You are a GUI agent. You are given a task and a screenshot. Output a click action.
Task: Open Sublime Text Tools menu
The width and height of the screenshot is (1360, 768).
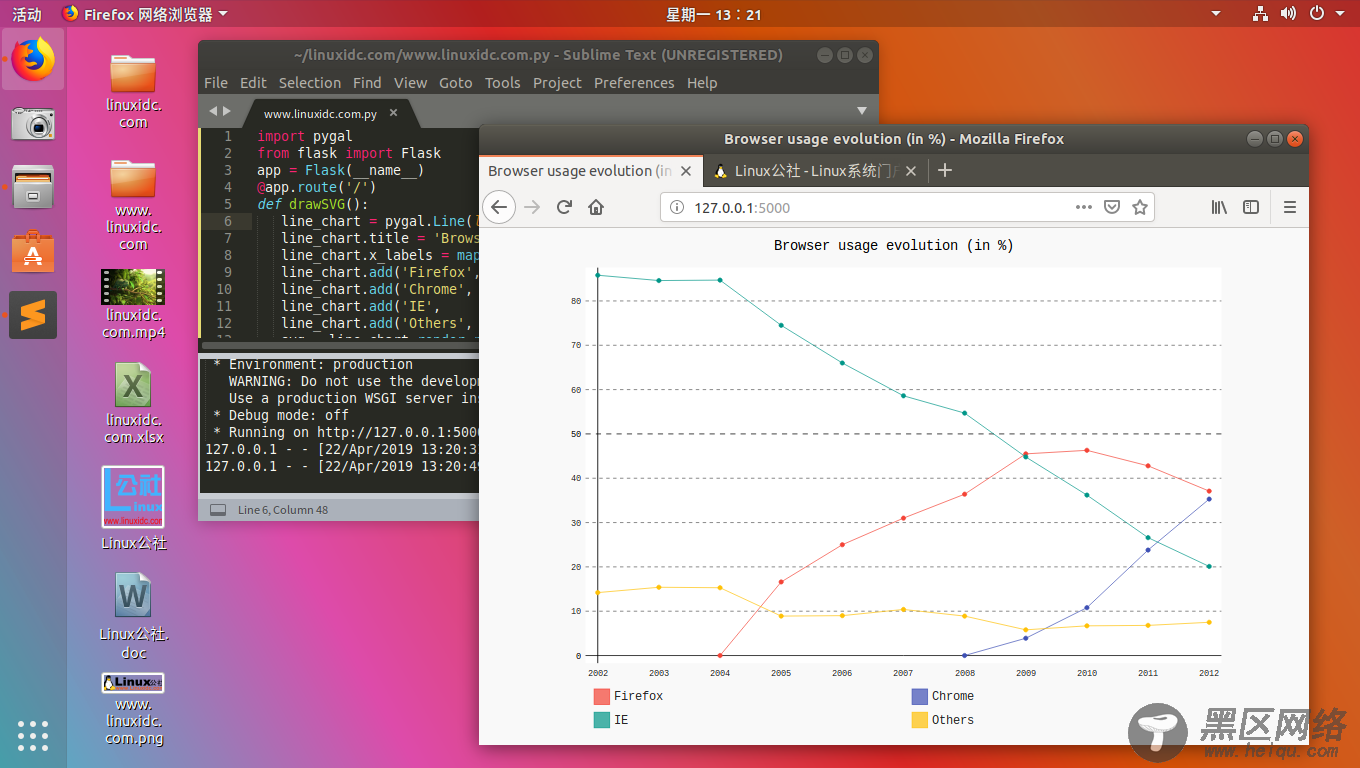tap(503, 83)
